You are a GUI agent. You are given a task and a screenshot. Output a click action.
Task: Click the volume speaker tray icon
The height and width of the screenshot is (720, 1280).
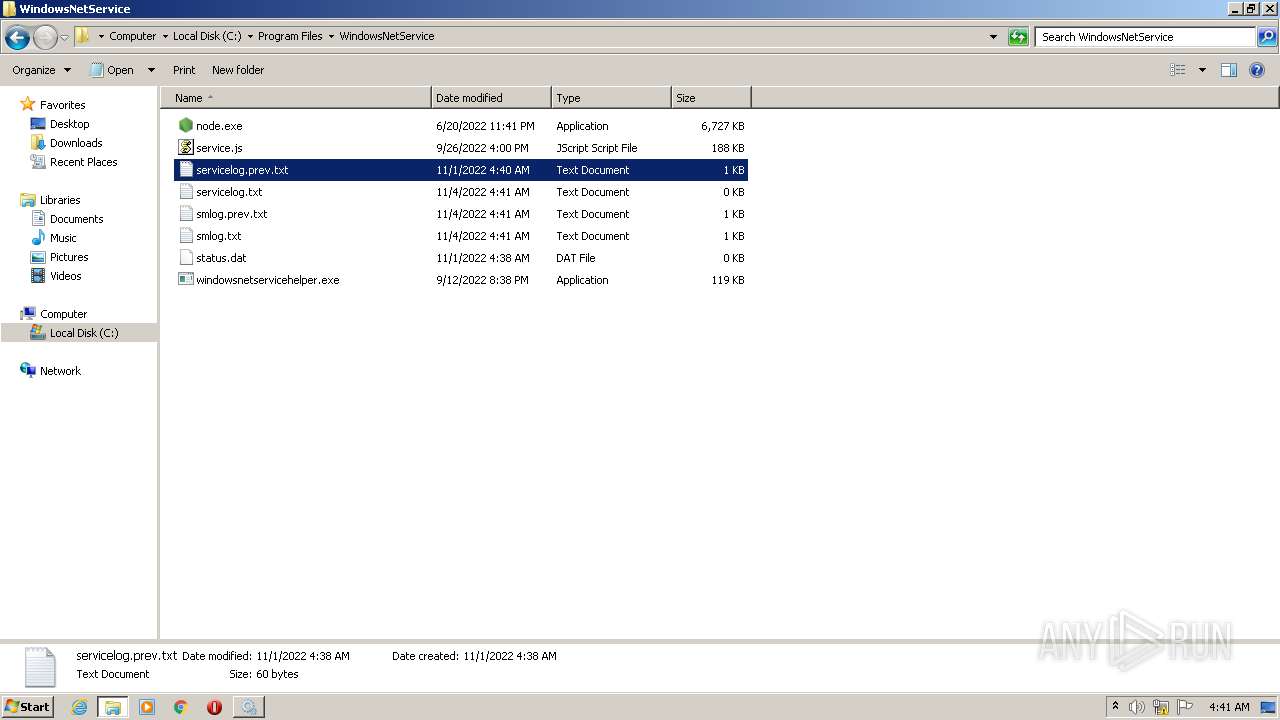1137,707
